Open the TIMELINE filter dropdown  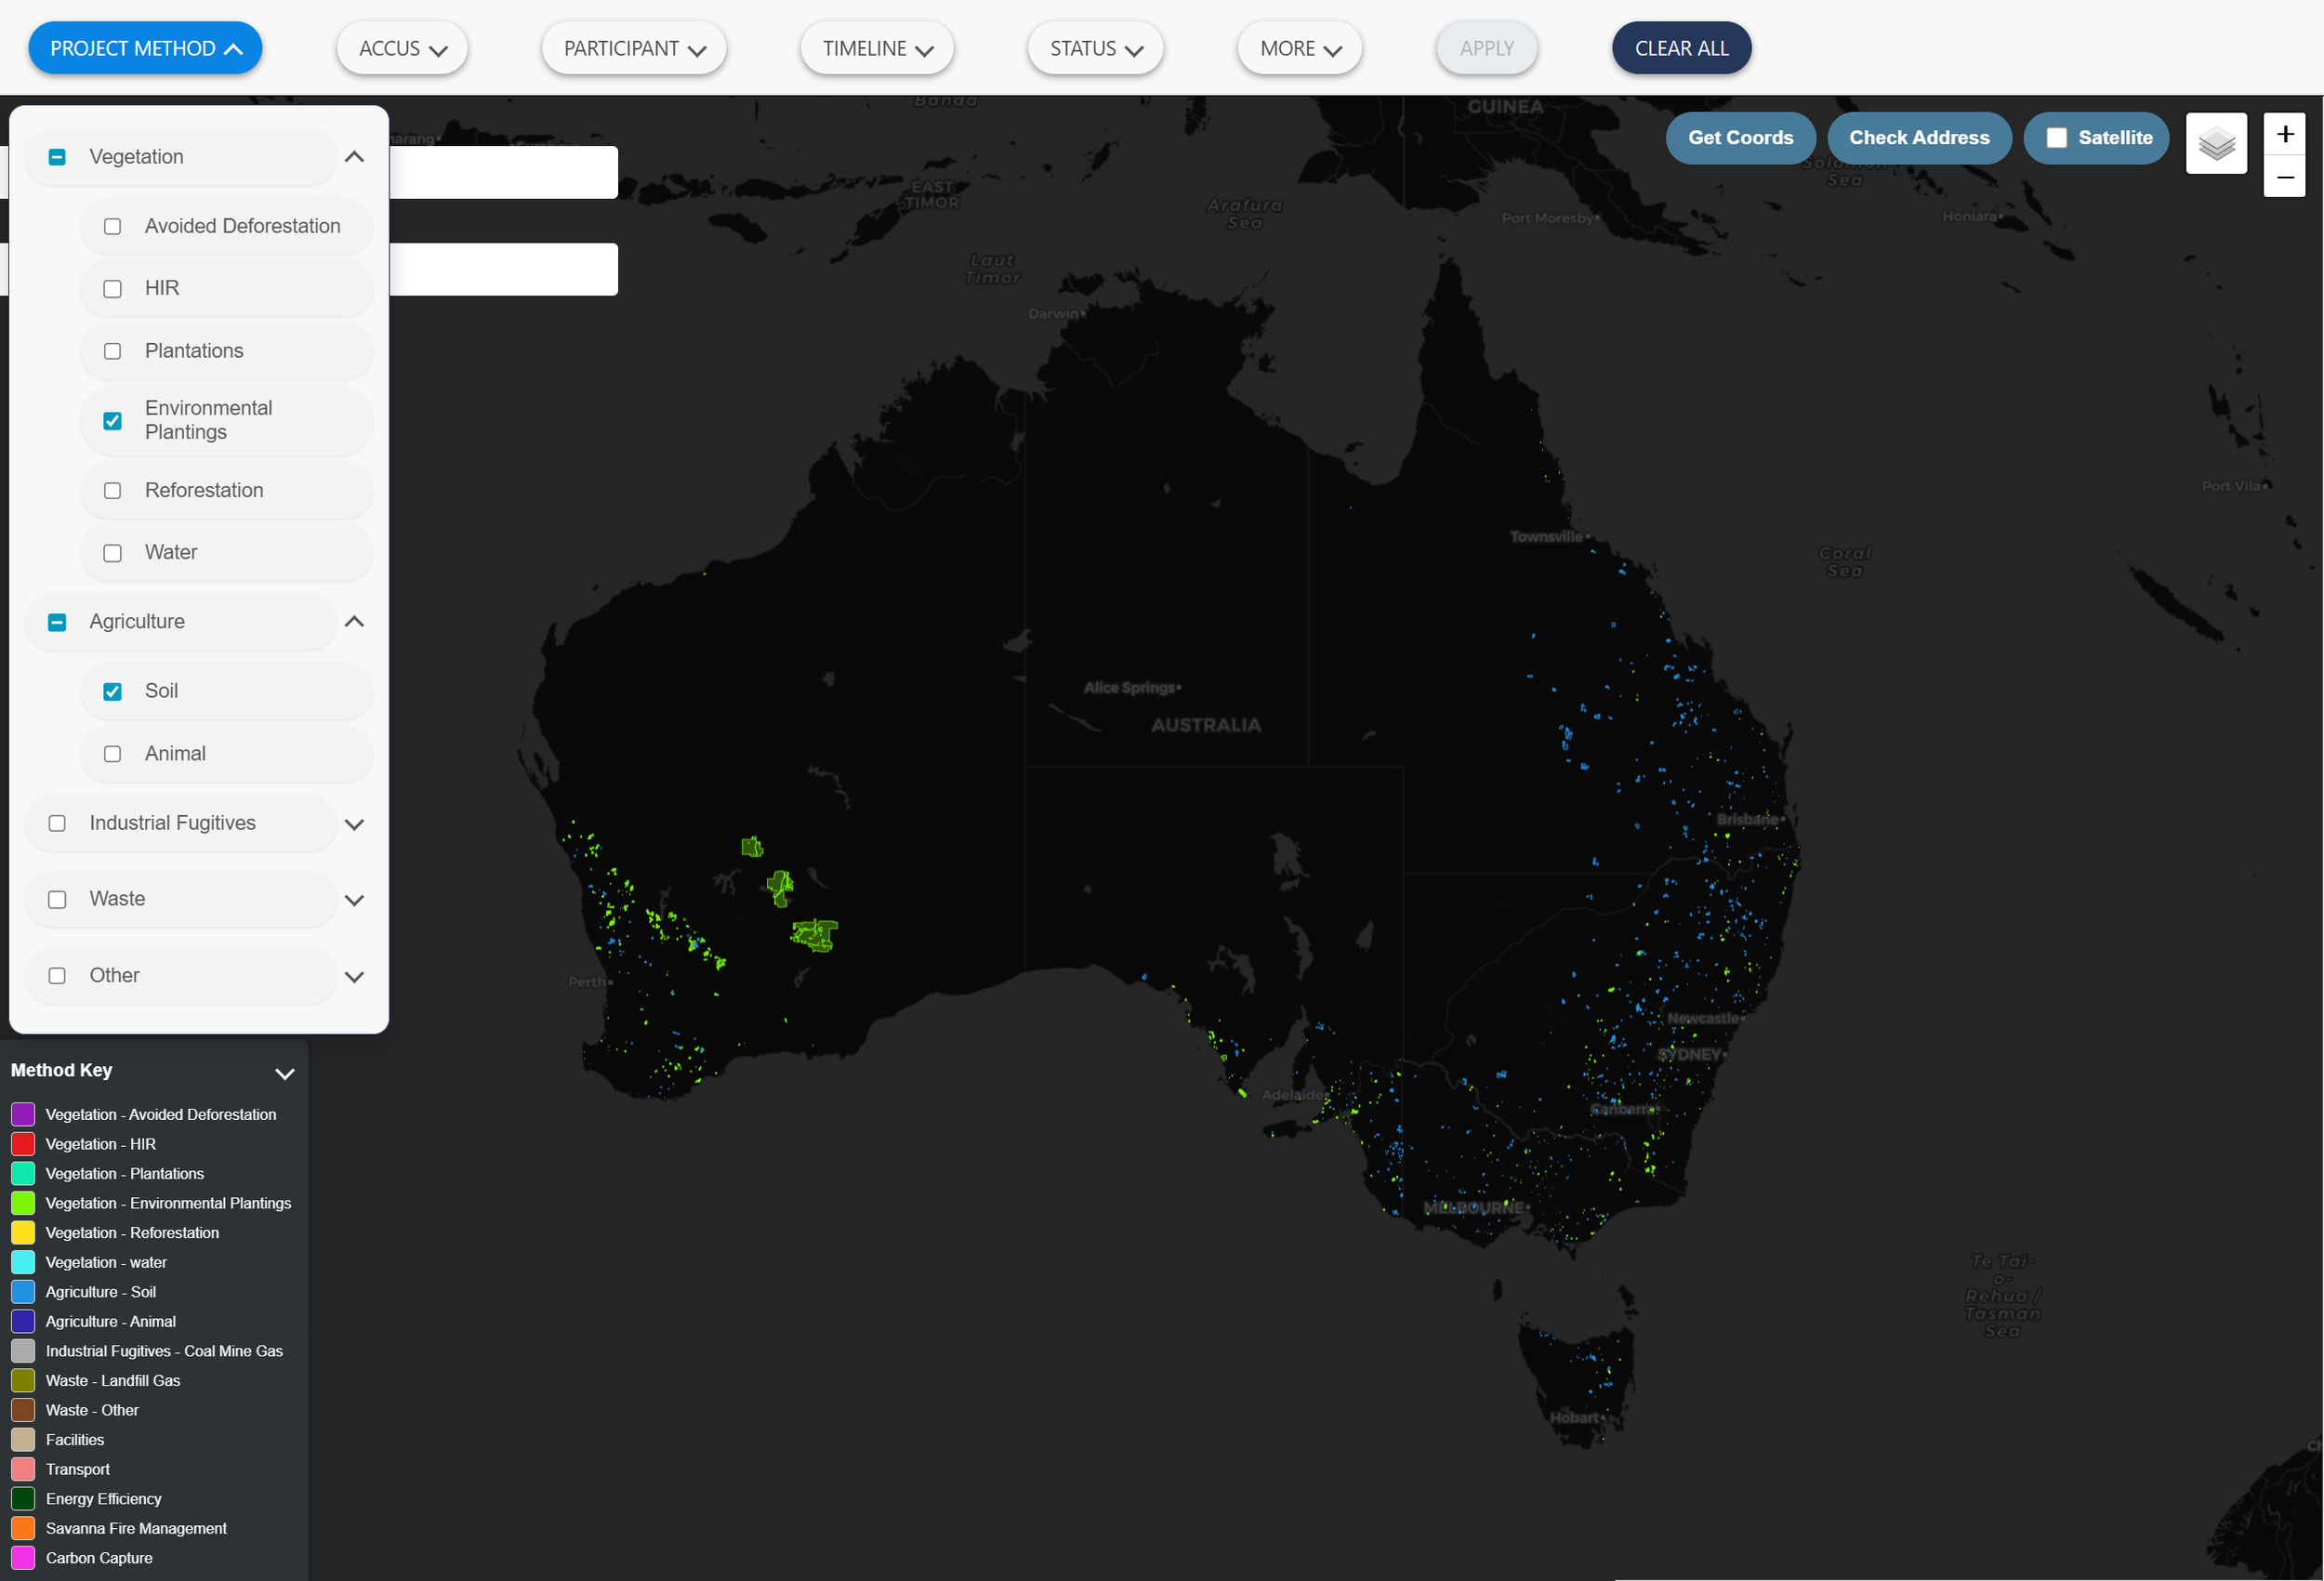(876, 48)
